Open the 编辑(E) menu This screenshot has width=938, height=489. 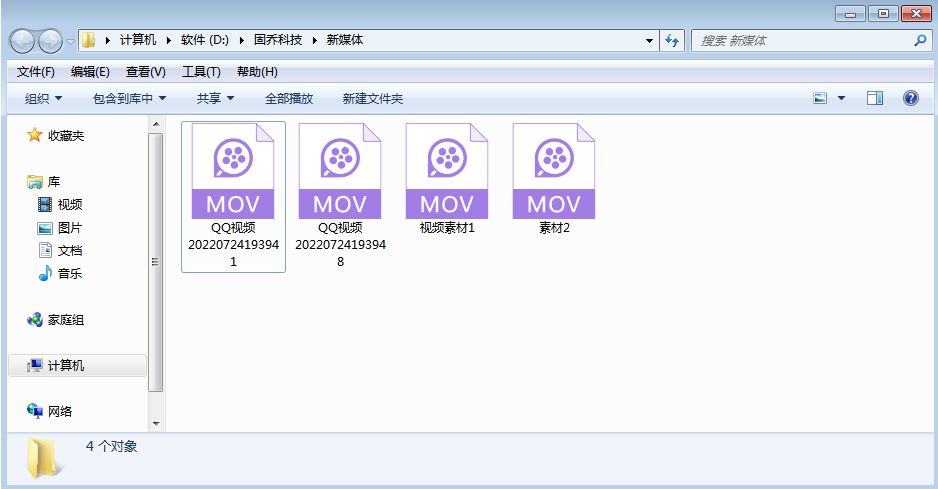90,72
